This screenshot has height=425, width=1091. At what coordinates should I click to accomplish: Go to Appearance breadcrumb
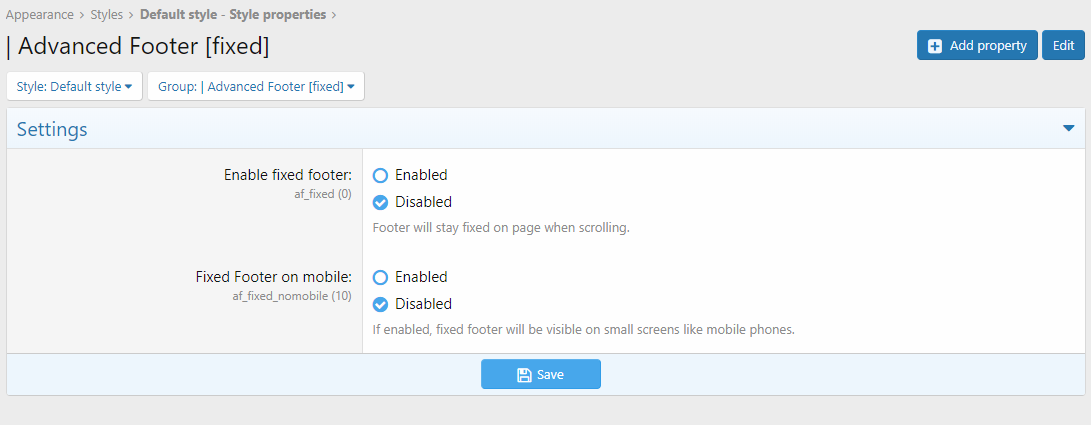pyautogui.click(x=39, y=14)
